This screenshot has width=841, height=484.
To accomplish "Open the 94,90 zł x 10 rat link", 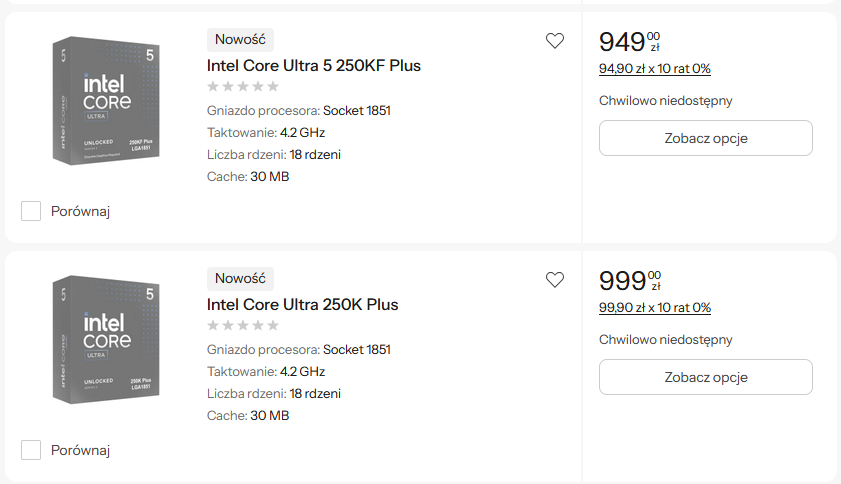I will [654, 69].
